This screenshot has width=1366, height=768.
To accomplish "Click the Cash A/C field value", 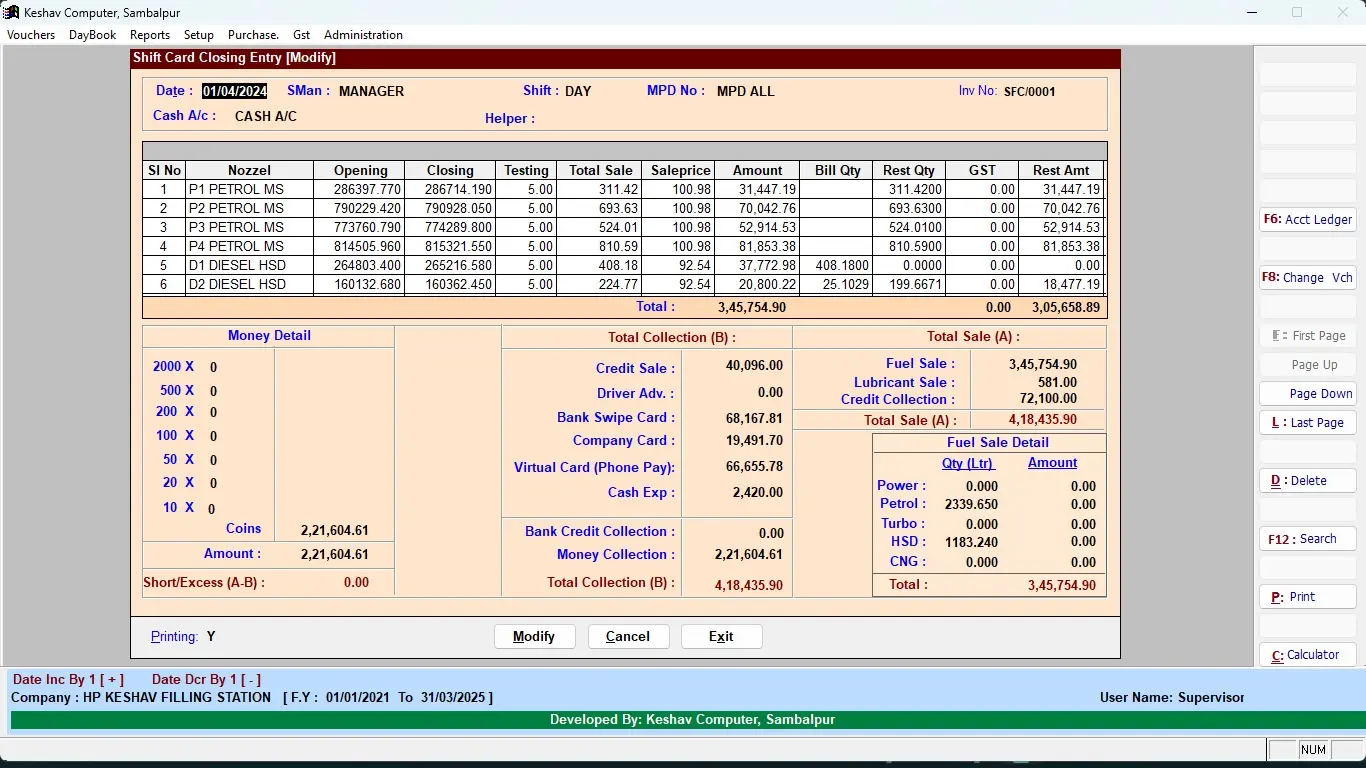I will pyautogui.click(x=266, y=116).
